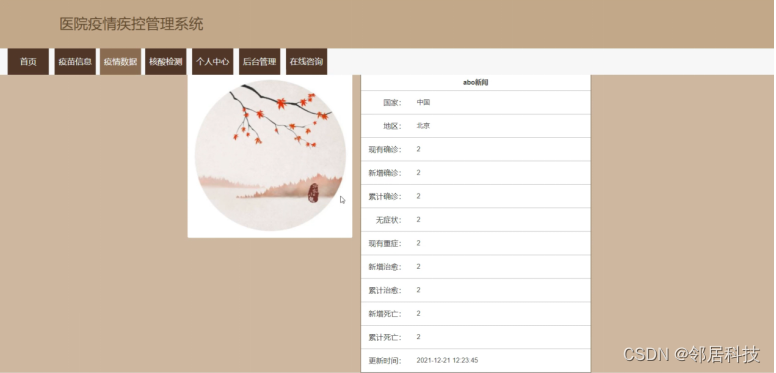
Task: Click the round maple branch painting image
Action: 270,155
